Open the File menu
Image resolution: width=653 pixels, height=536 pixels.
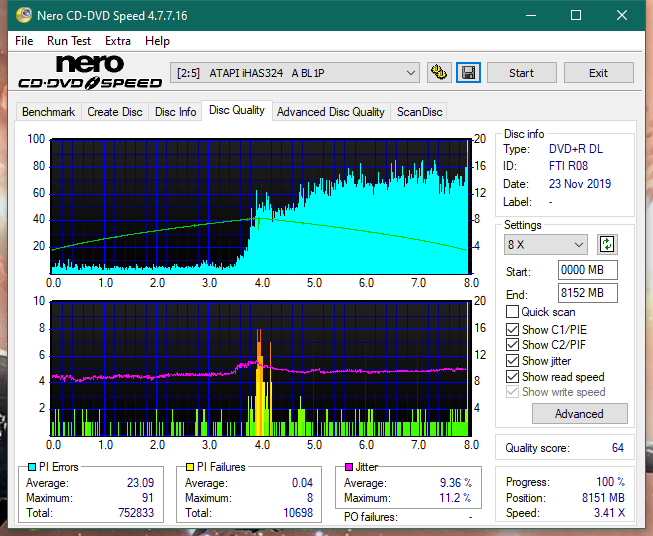click(24, 41)
